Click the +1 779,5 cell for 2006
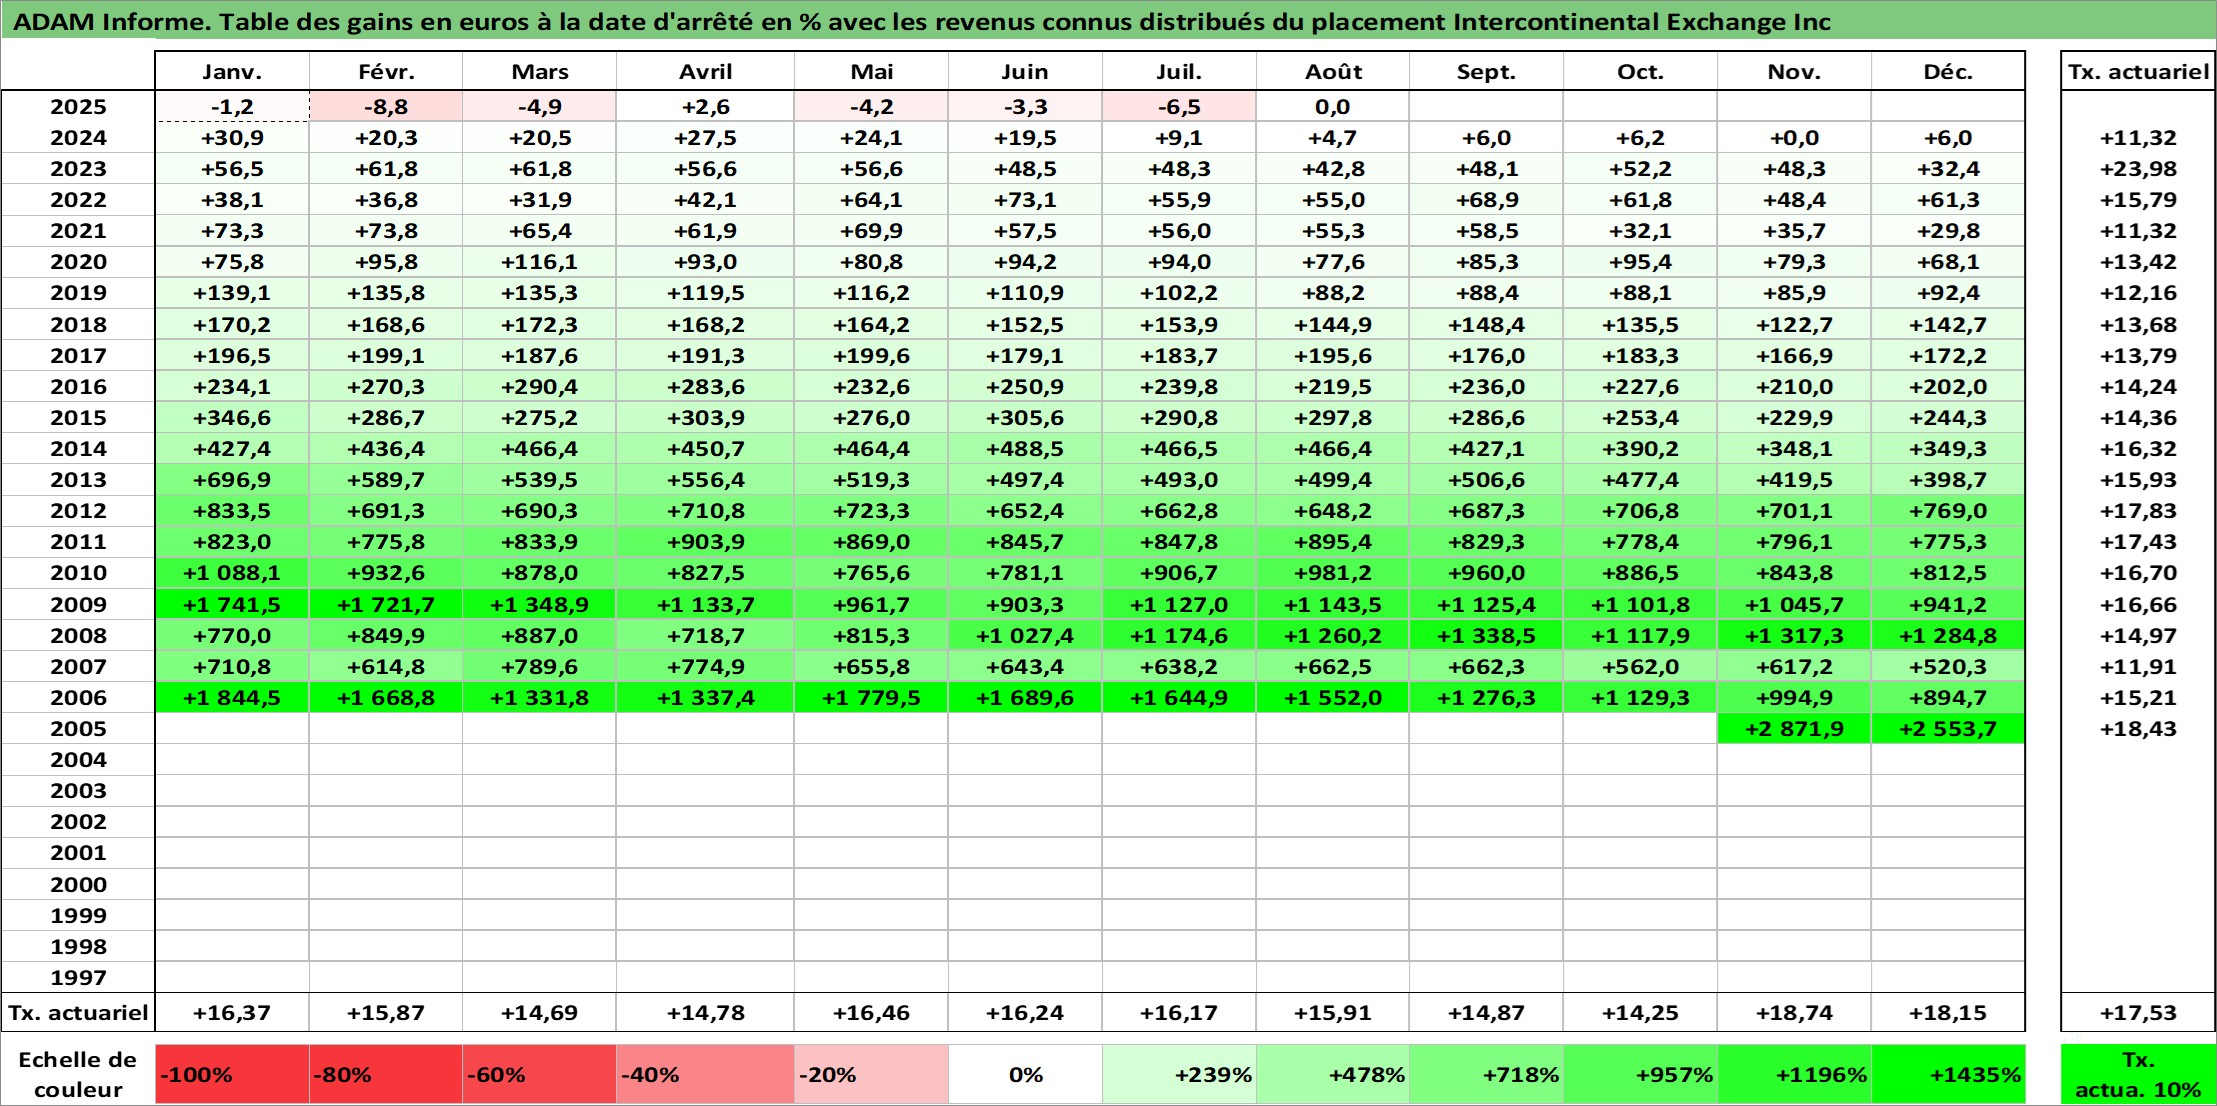 click(x=871, y=698)
